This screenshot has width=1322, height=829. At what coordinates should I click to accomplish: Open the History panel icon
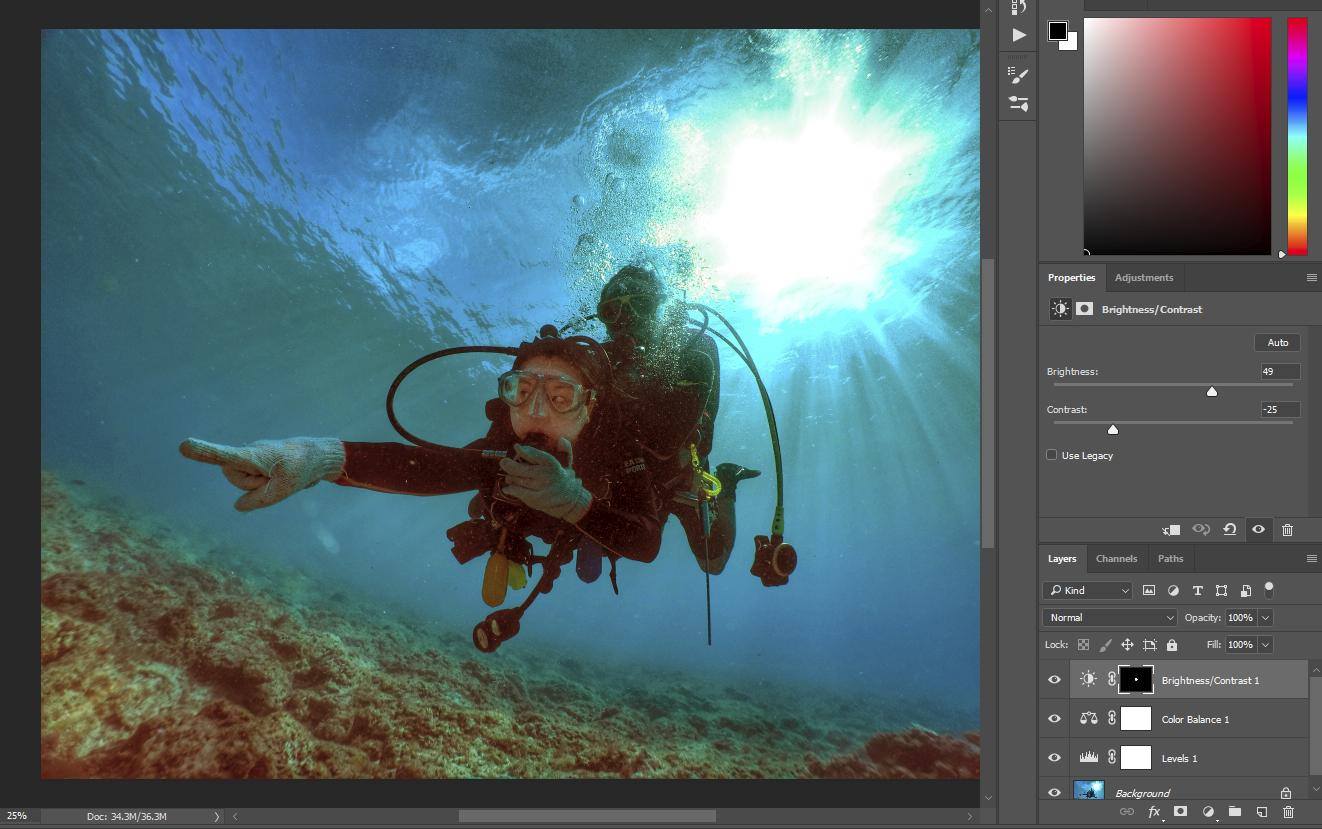(1018, 7)
